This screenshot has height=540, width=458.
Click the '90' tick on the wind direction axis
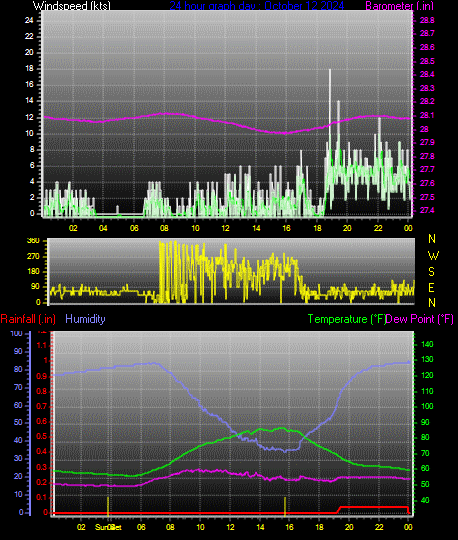pos(35,287)
